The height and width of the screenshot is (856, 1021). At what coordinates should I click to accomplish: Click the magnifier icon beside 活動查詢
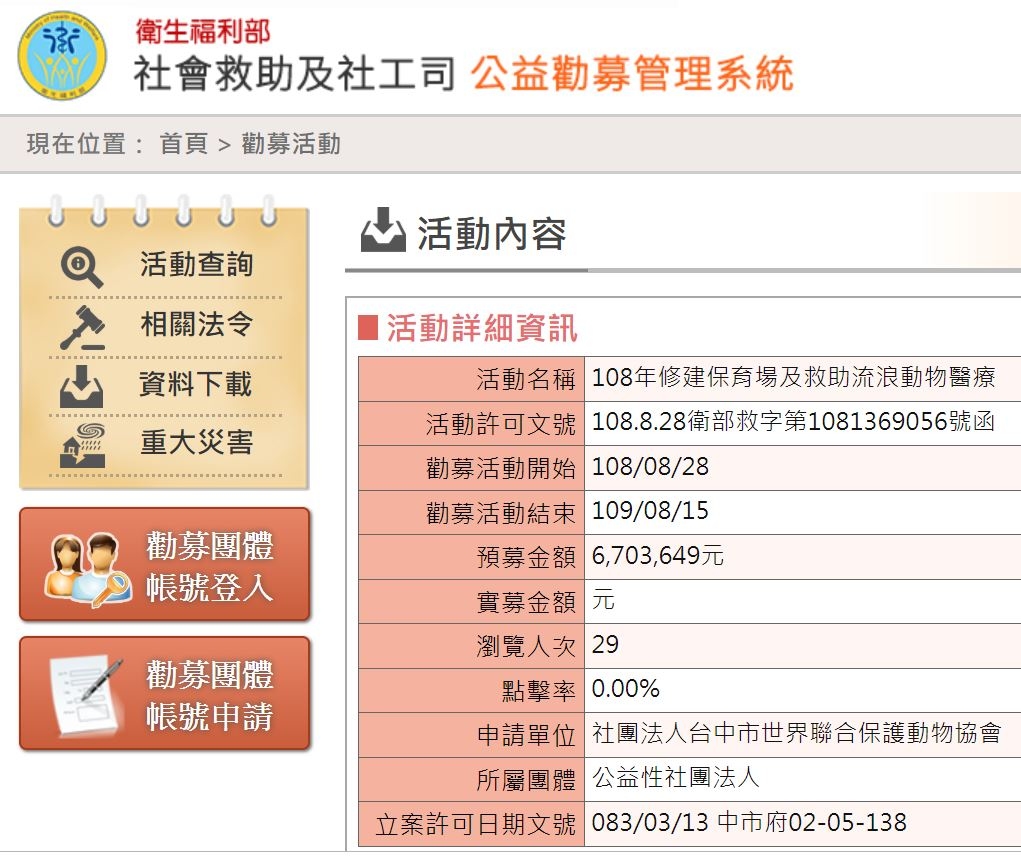[81, 267]
